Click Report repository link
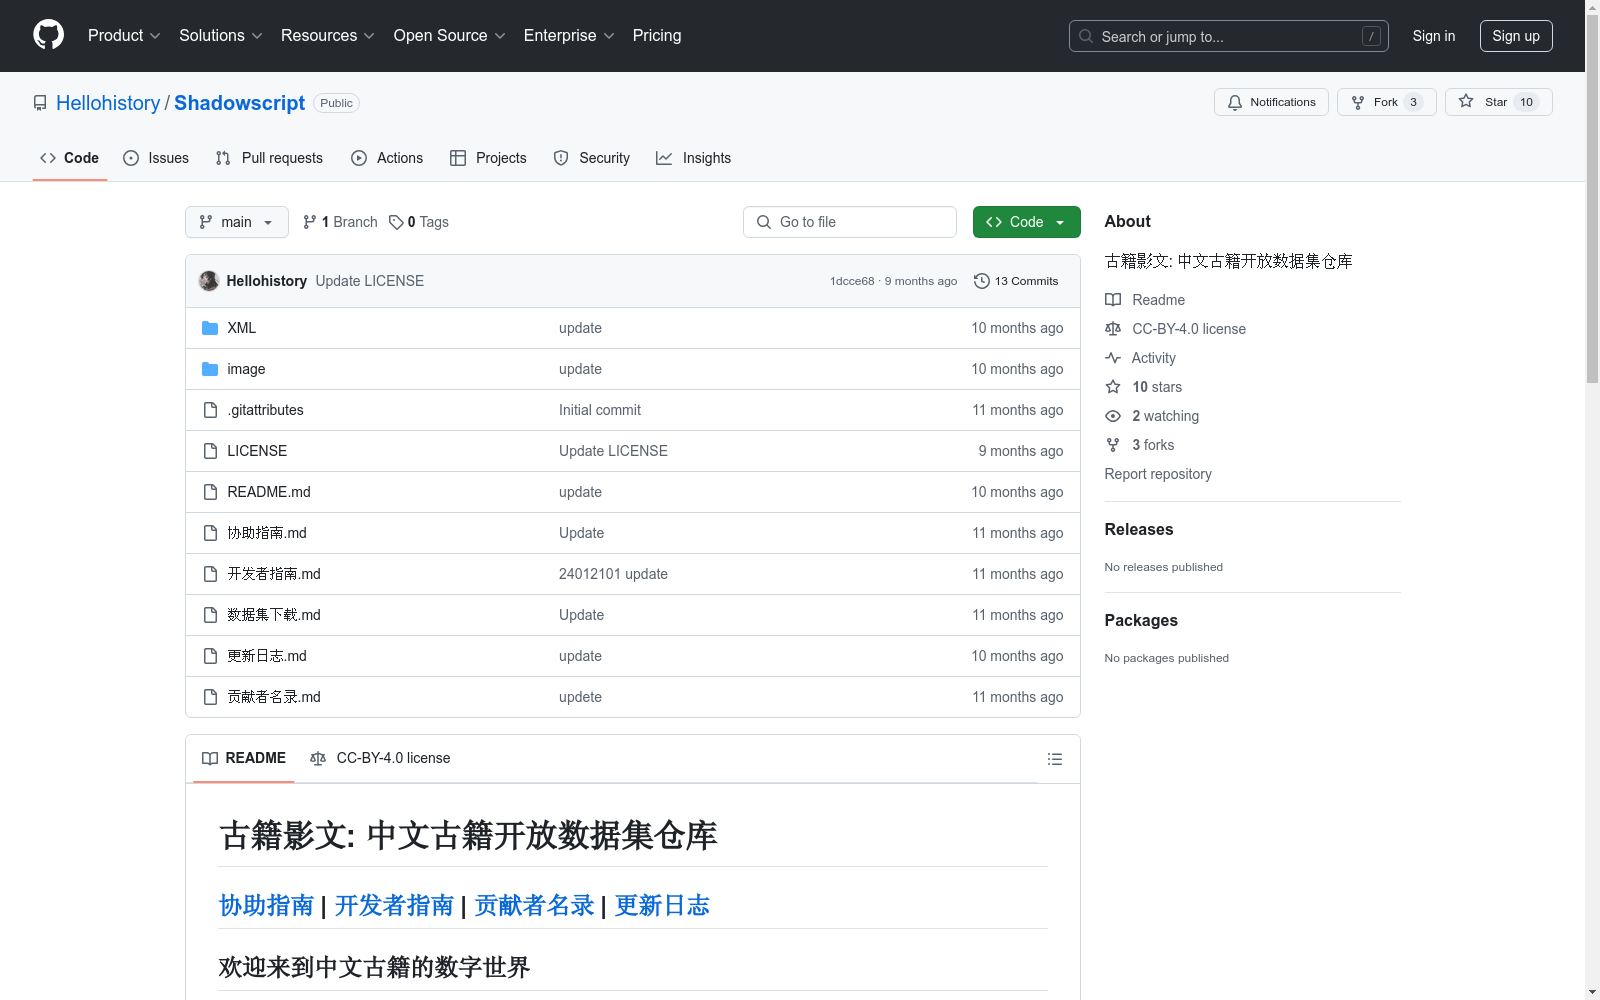1600x1000 pixels. coord(1158,474)
